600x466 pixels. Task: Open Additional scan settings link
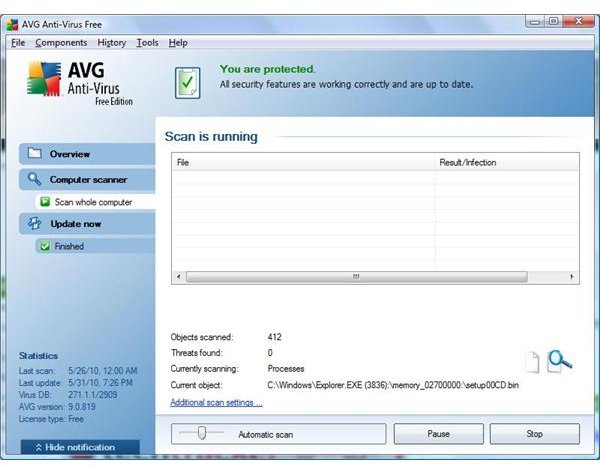point(216,402)
